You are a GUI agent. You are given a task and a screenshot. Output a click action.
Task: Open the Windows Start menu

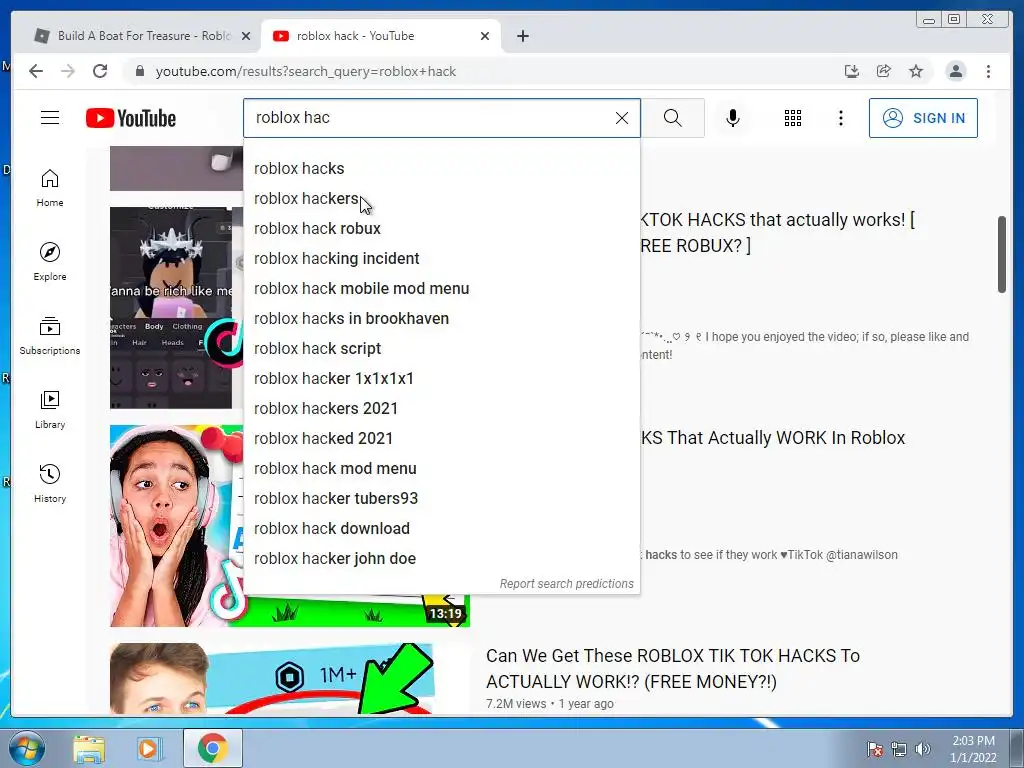(x=27, y=748)
